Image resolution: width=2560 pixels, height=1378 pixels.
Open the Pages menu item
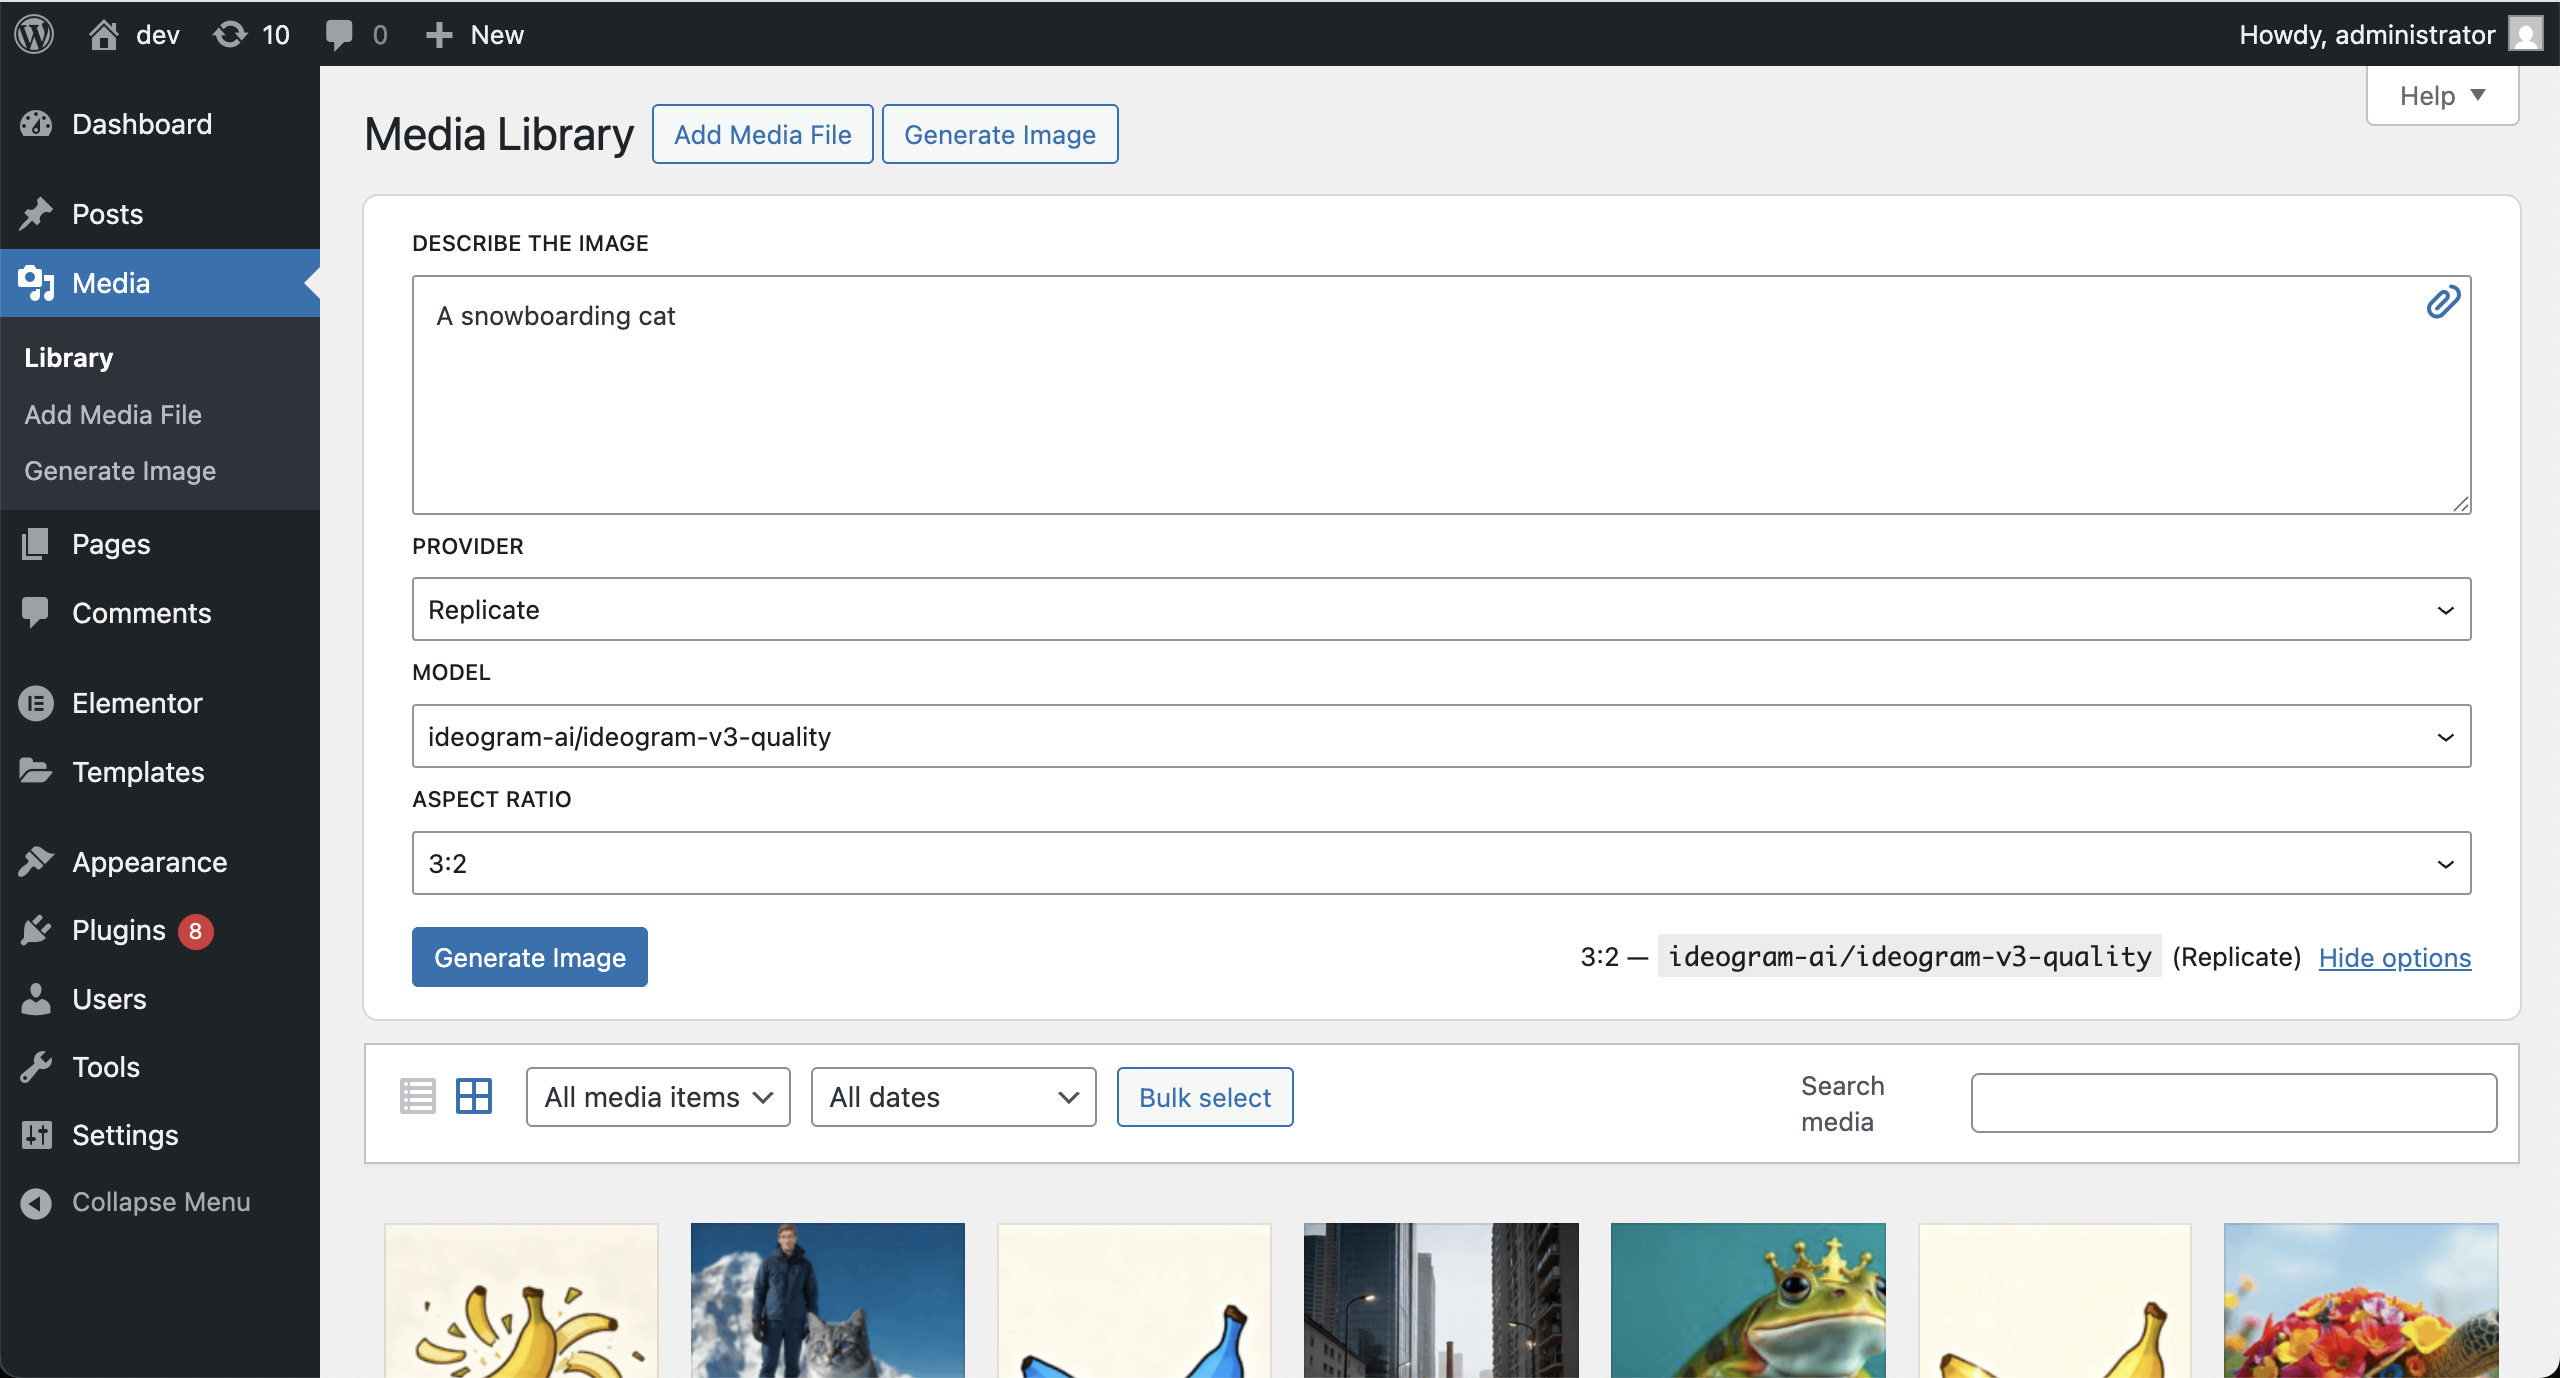click(160, 544)
